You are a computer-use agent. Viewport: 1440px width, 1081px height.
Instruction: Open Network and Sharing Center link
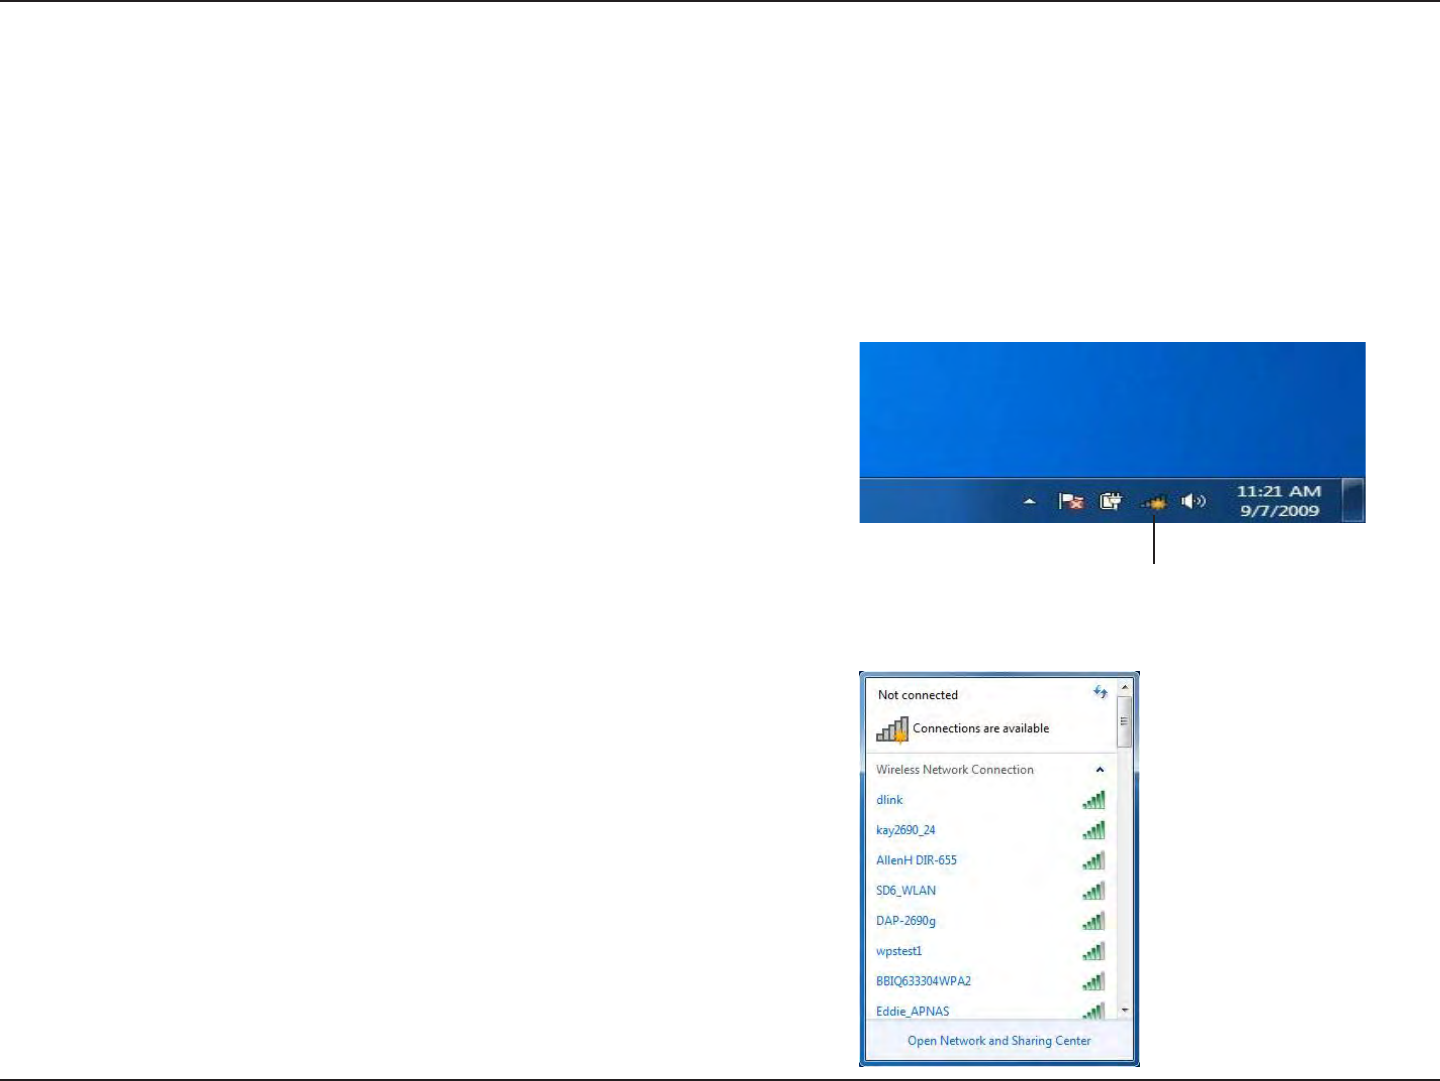click(x=999, y=1041)
